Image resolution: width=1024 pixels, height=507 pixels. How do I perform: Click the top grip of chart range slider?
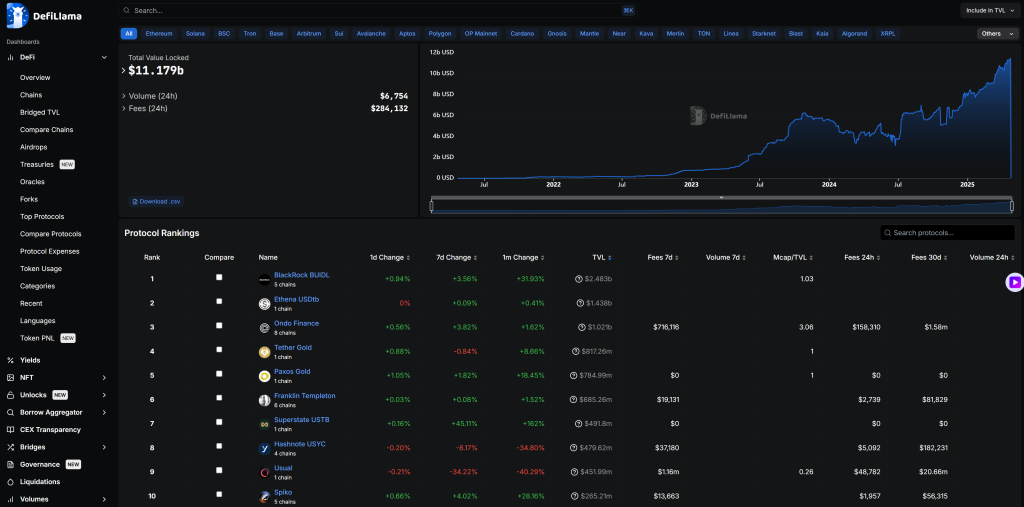point(722,197)
